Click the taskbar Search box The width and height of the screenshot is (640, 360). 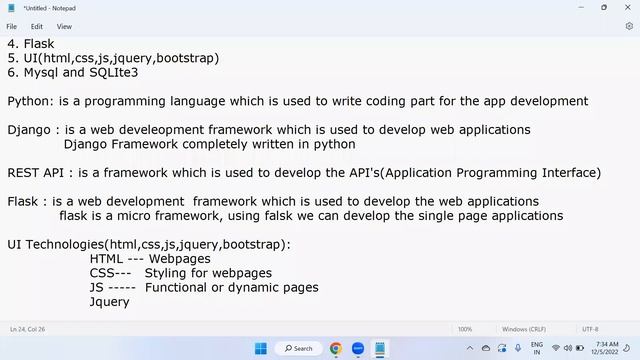[x=299, y=349]
